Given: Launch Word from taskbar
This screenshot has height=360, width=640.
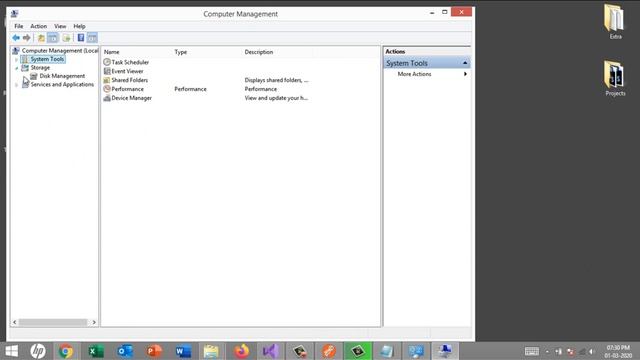Looking at the screenshot, I should tap(183, 351).
